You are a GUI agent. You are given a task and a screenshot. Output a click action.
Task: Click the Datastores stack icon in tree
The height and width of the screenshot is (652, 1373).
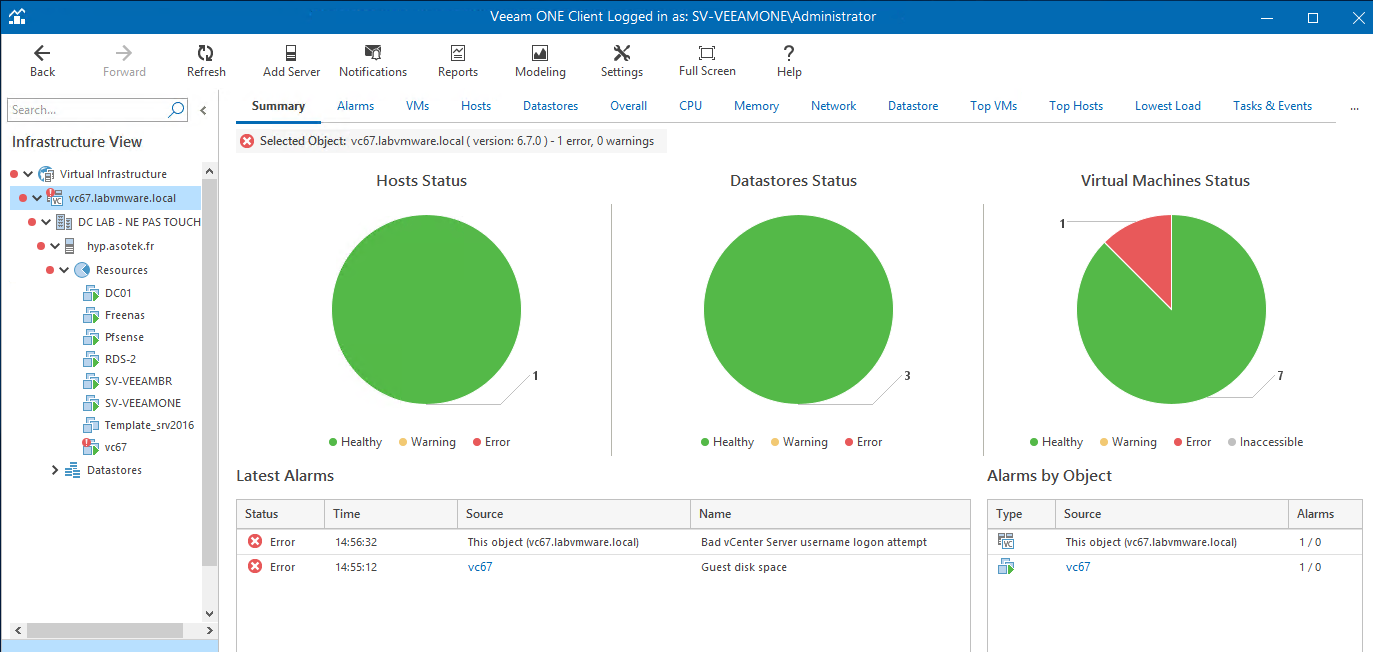coord(72,470)
